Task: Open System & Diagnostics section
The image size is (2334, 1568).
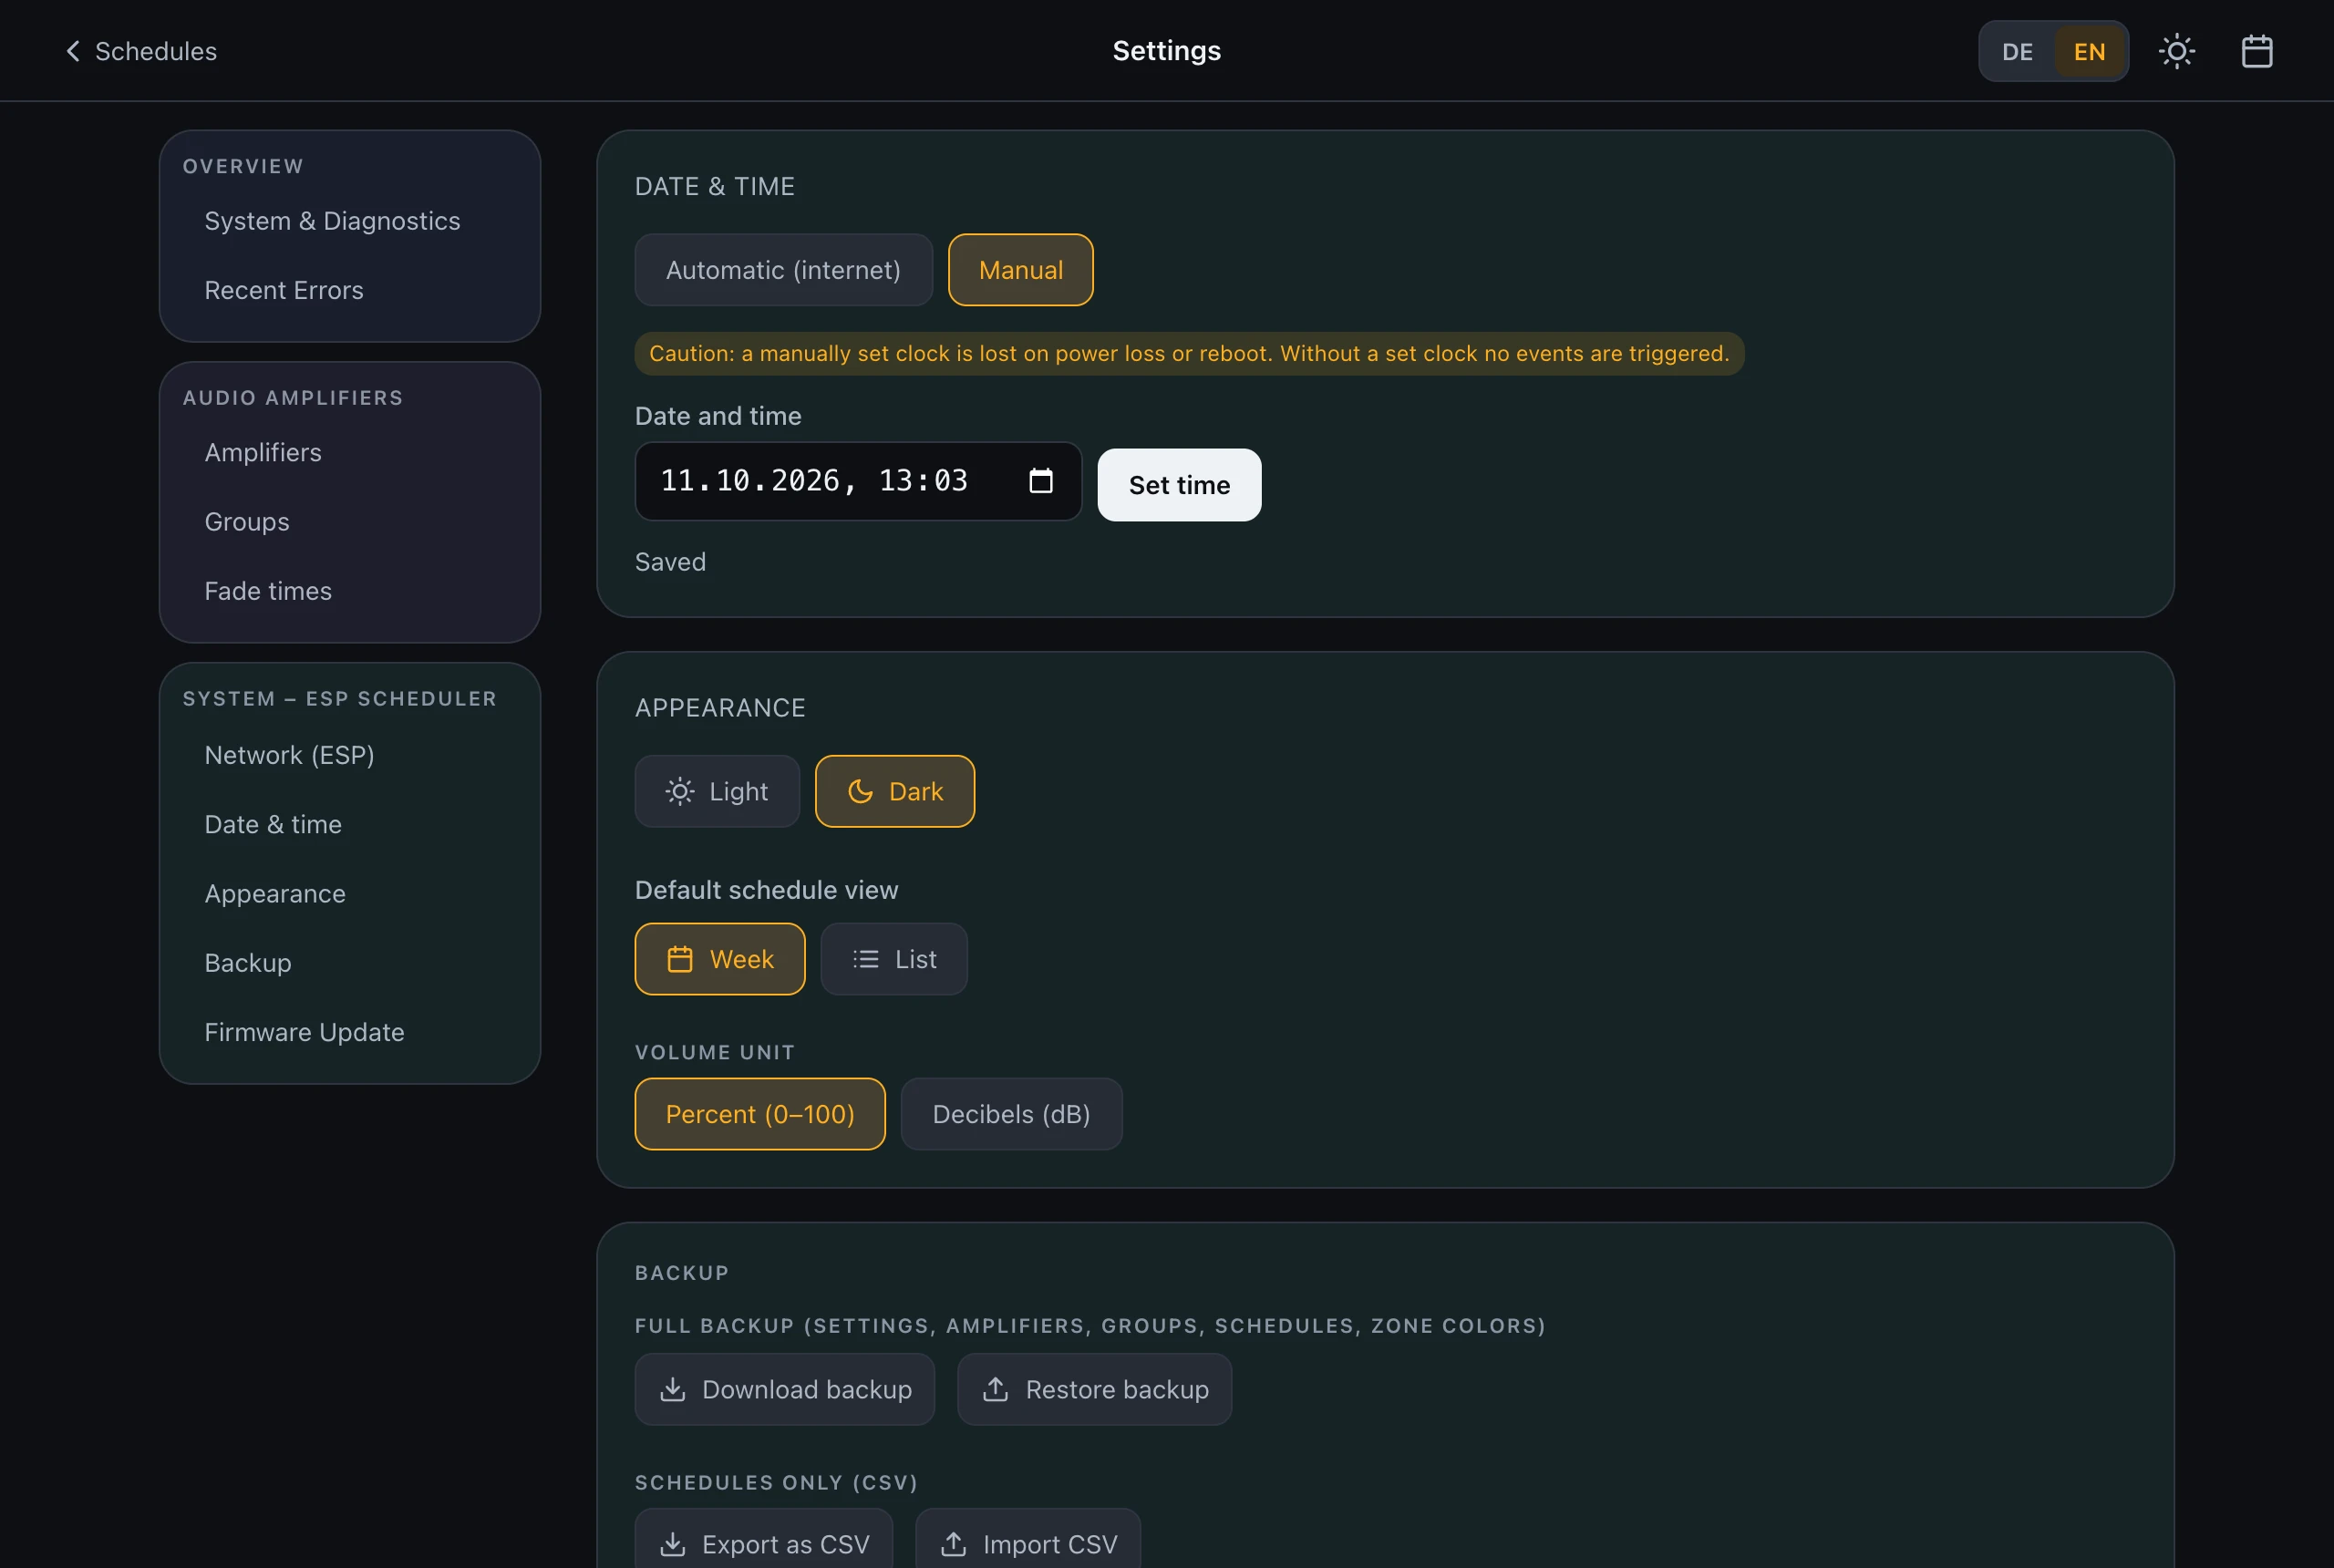Action: tap(332, 221)
